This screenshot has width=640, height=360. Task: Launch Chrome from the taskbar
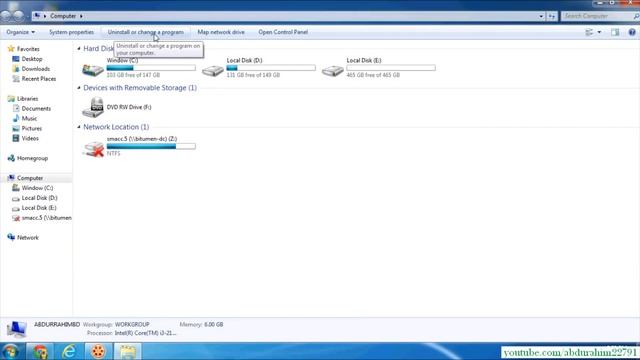[x=40, y=351]
